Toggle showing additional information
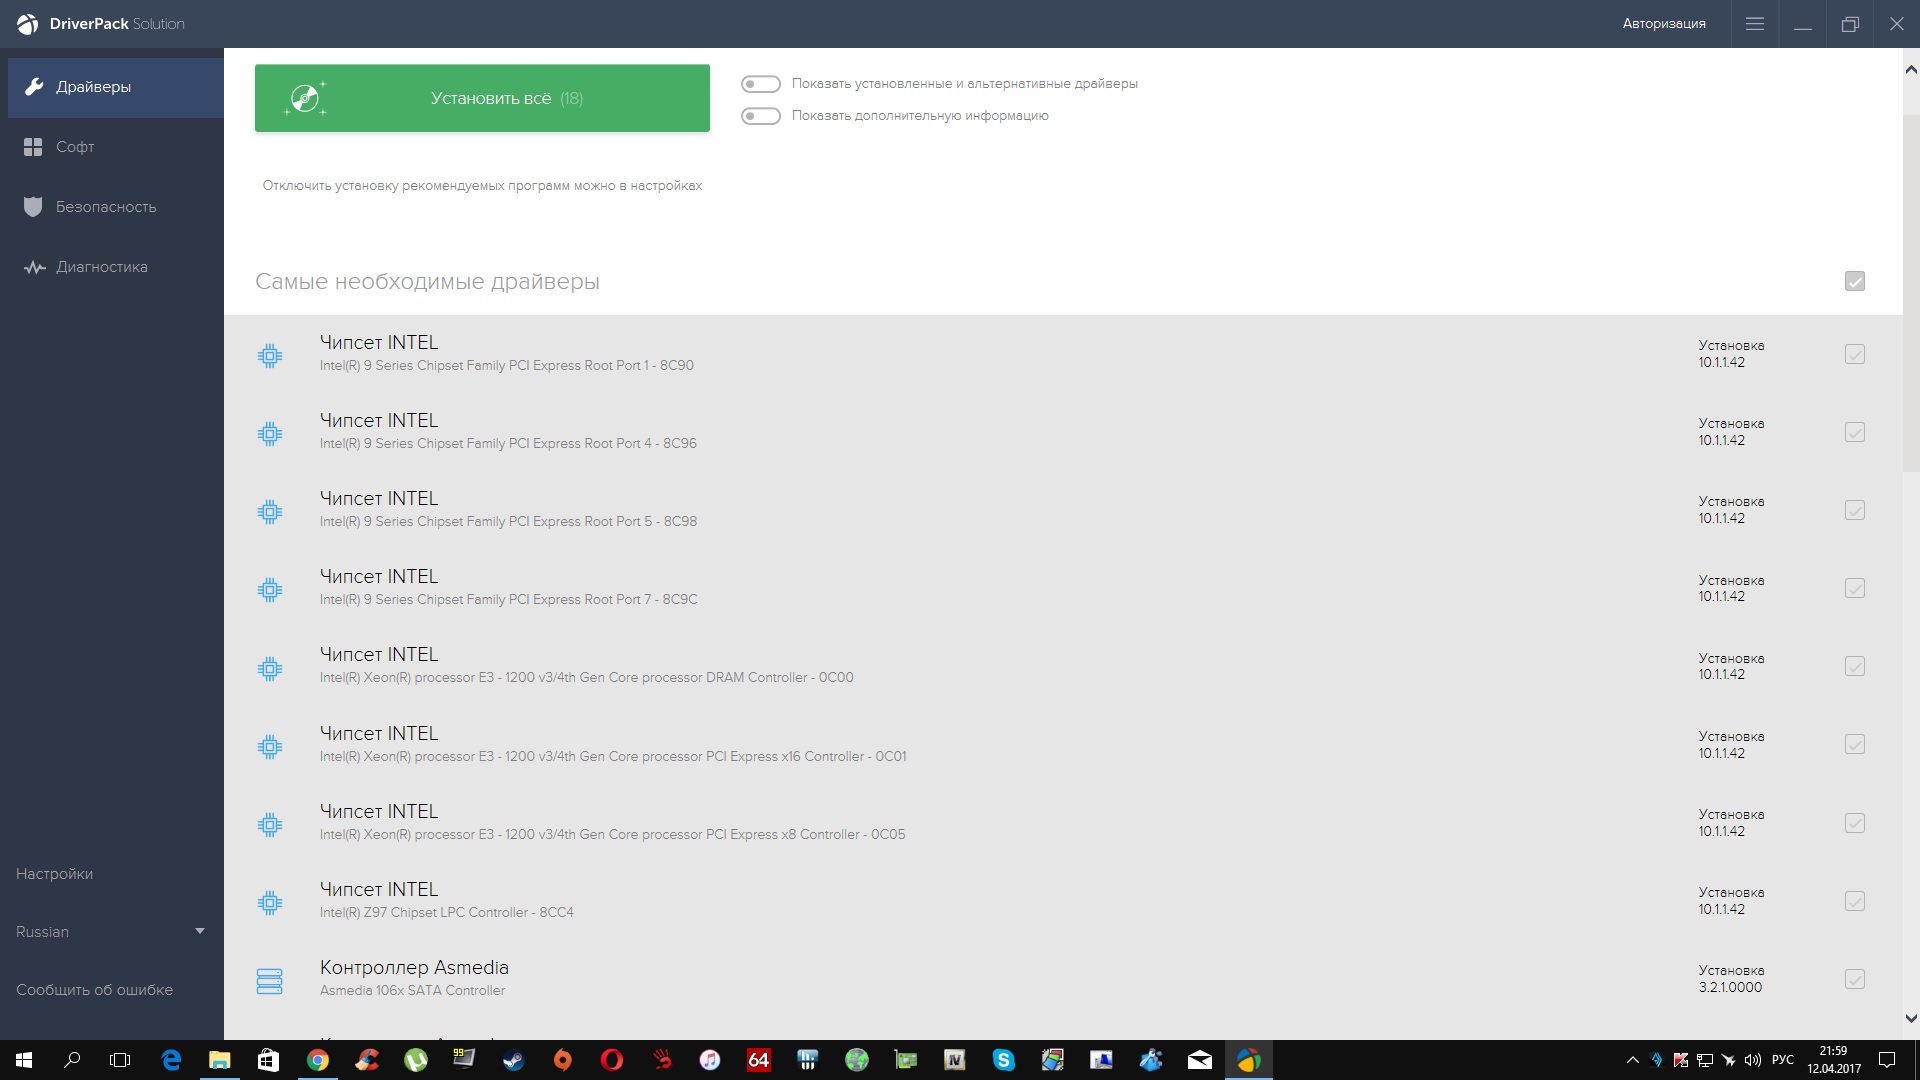The height and width of the screenshot is (1080, 1920). (760, 116)
